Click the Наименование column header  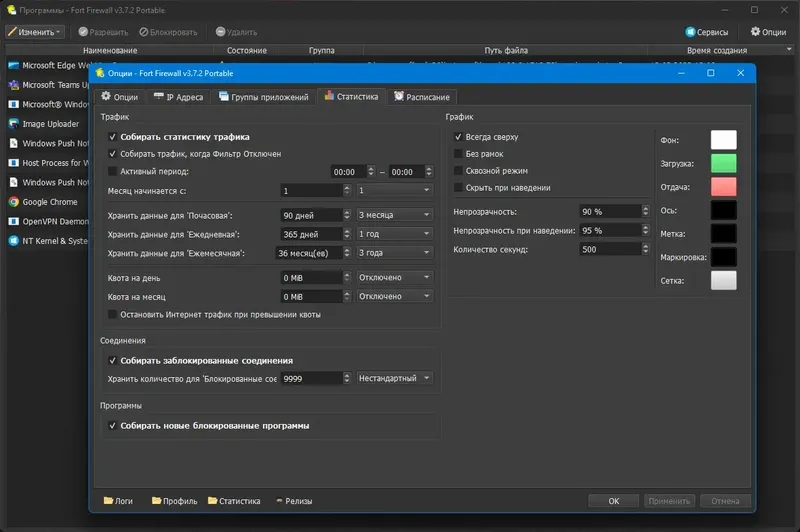110,50
